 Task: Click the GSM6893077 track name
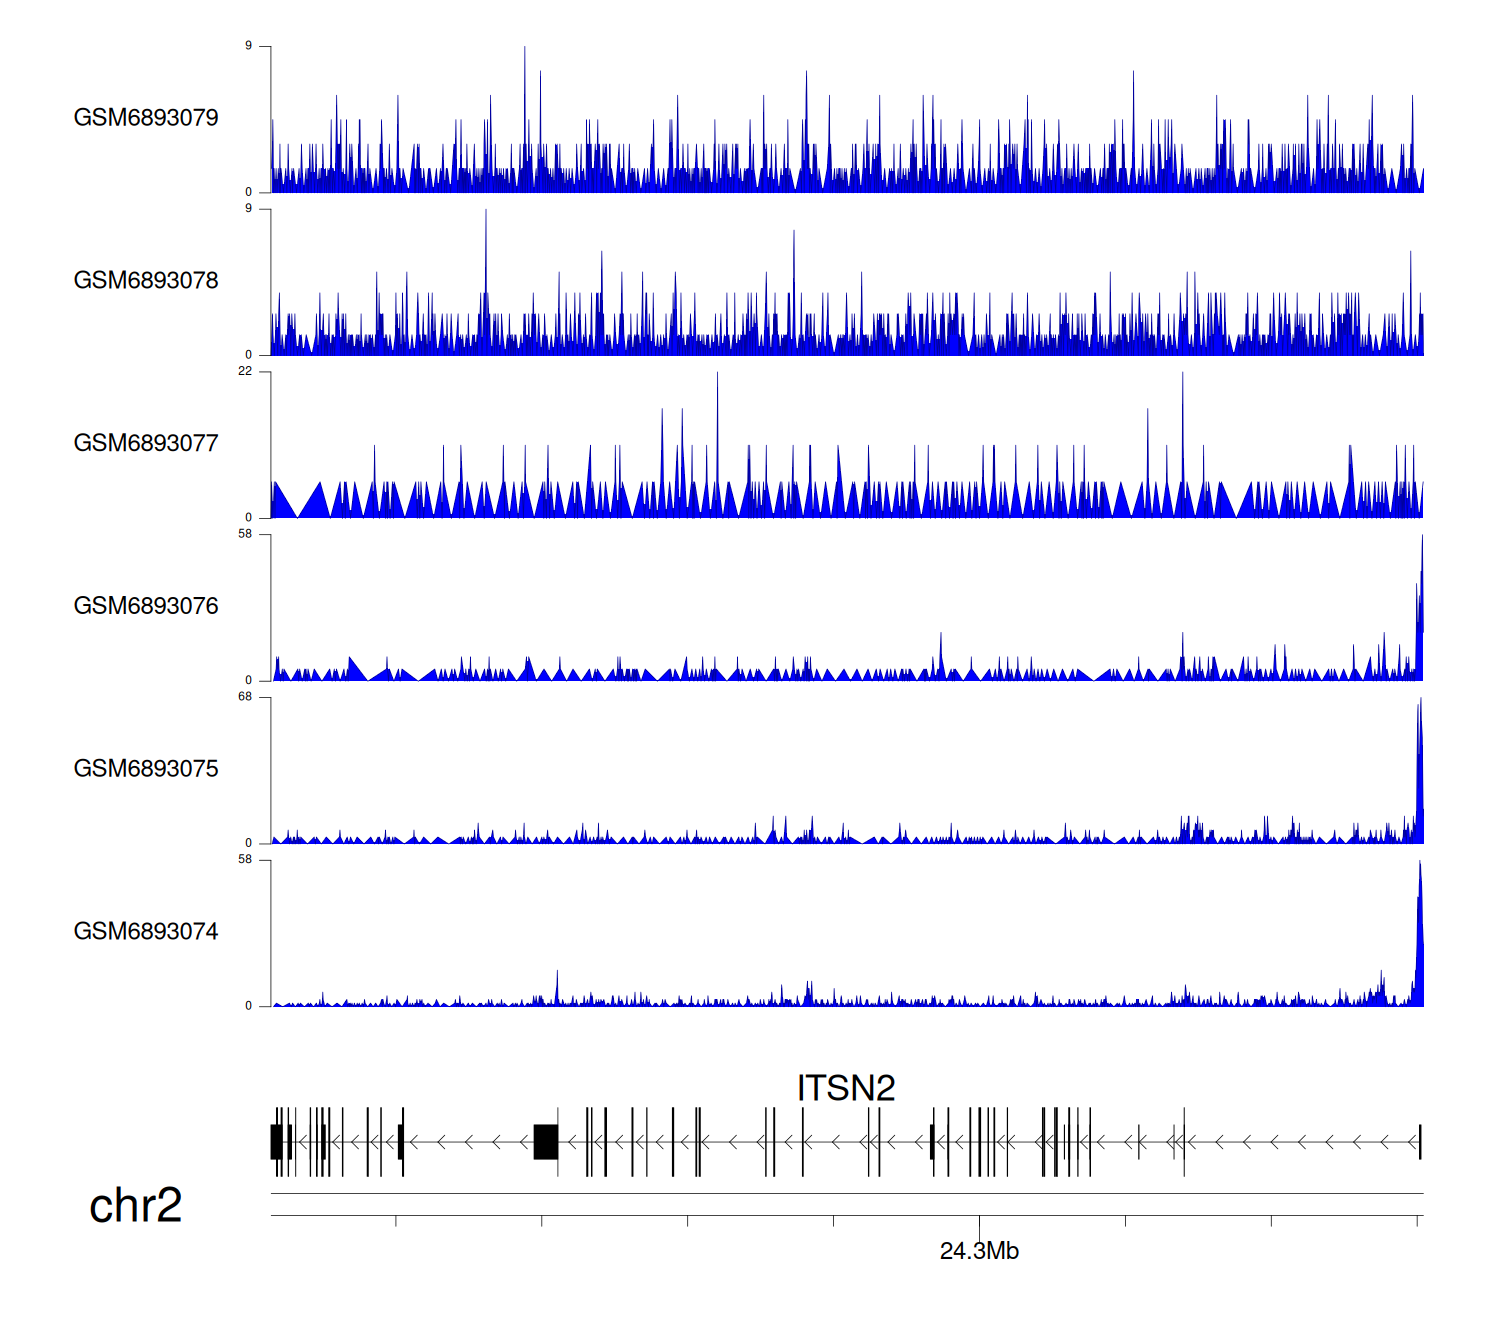click(146, 444)
